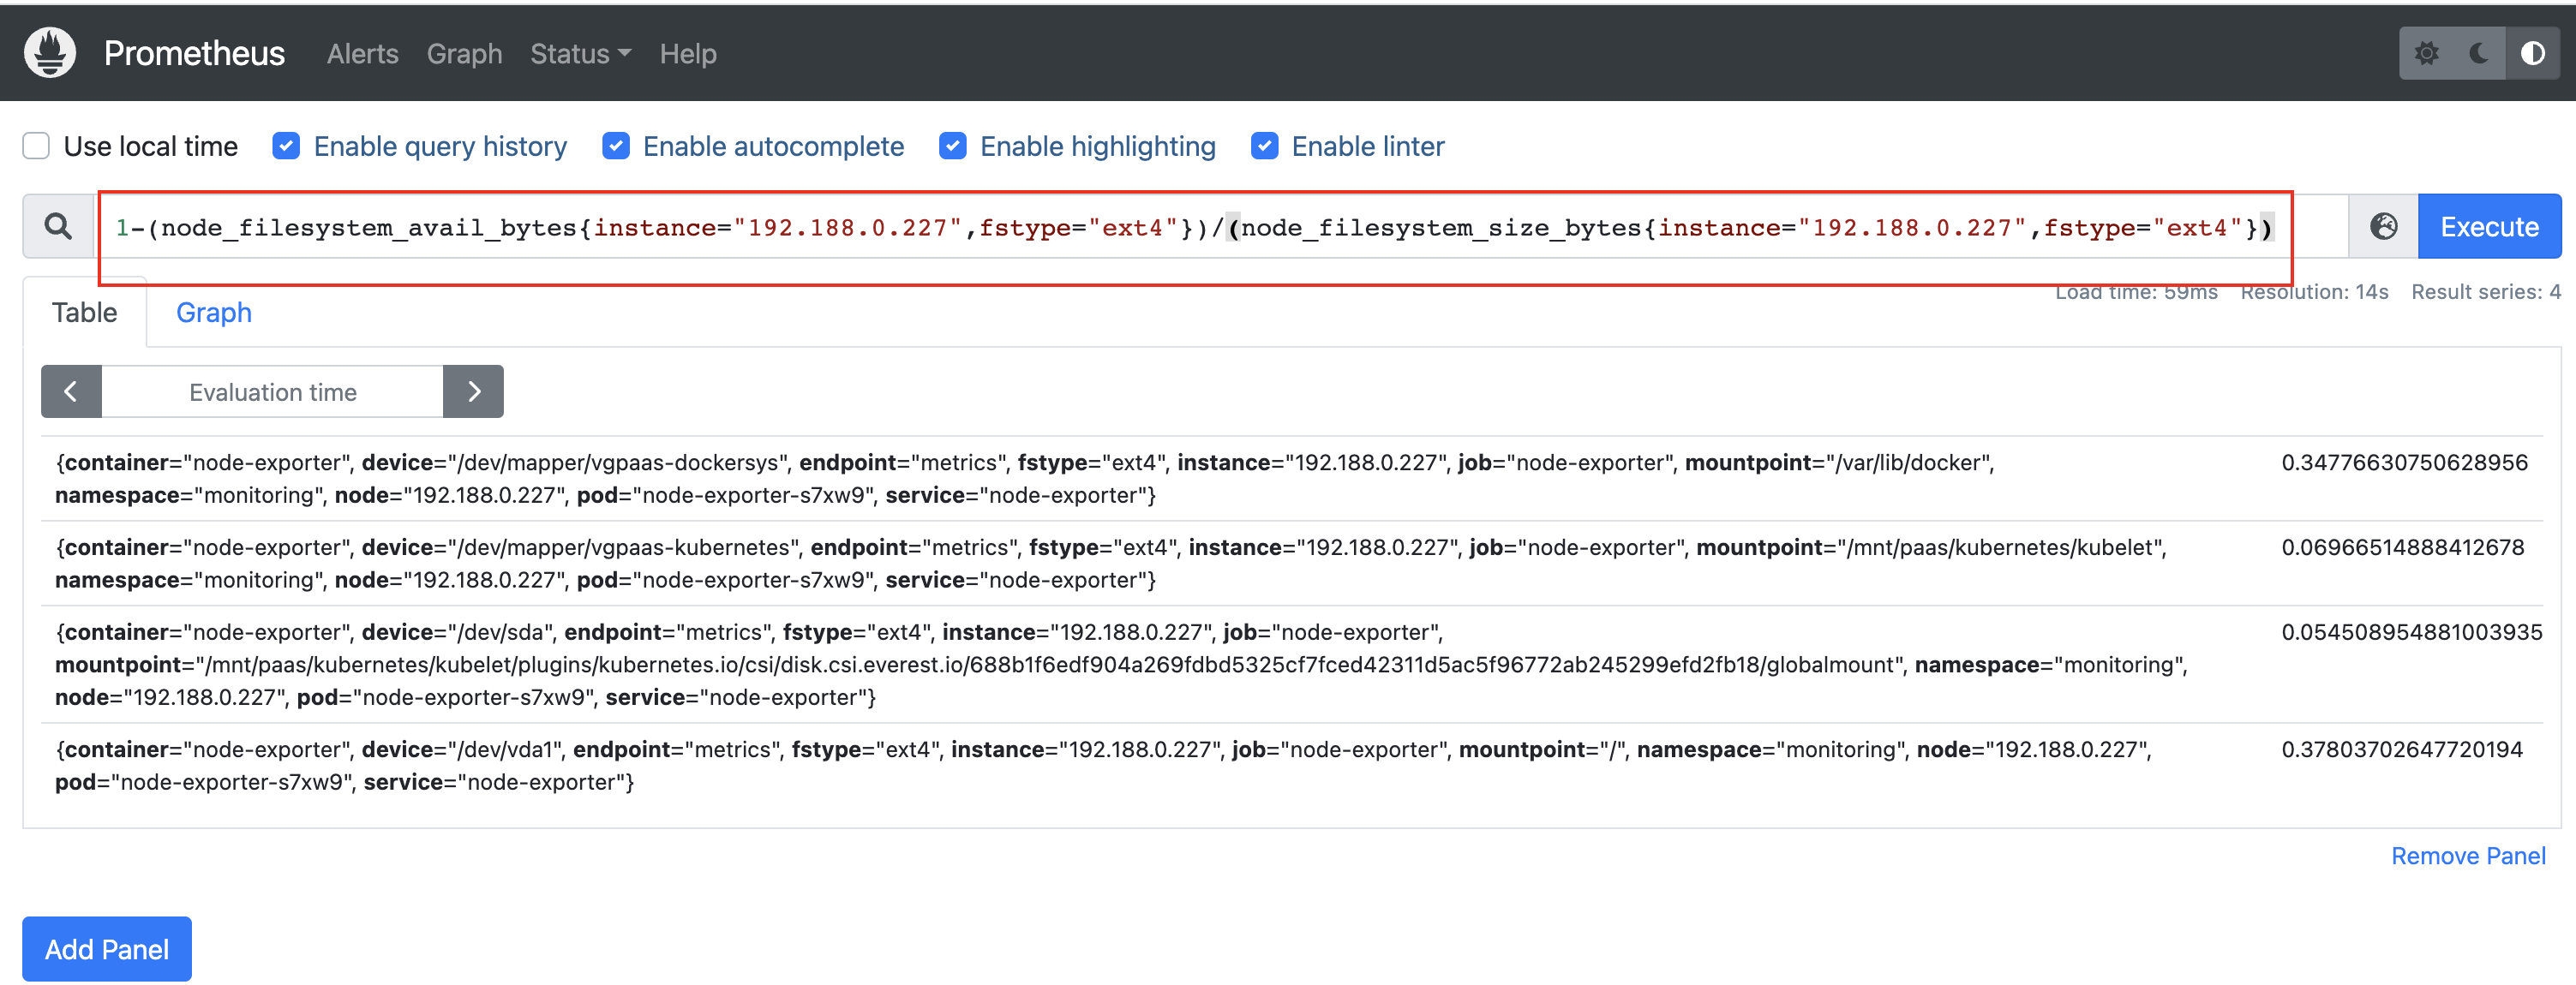Uncheck Enable autocomplete
The width and height of the screenshot is (2576, 985).
[616, 146]
